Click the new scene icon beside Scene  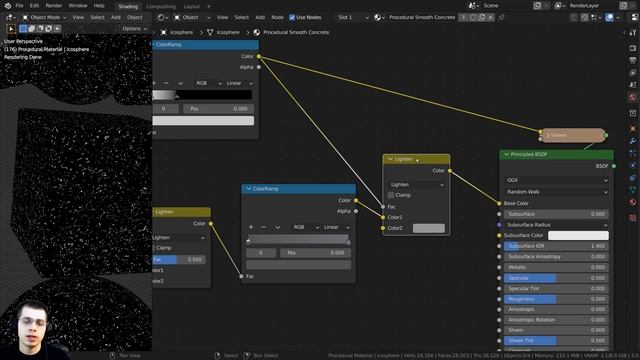[x=538, y=6]
